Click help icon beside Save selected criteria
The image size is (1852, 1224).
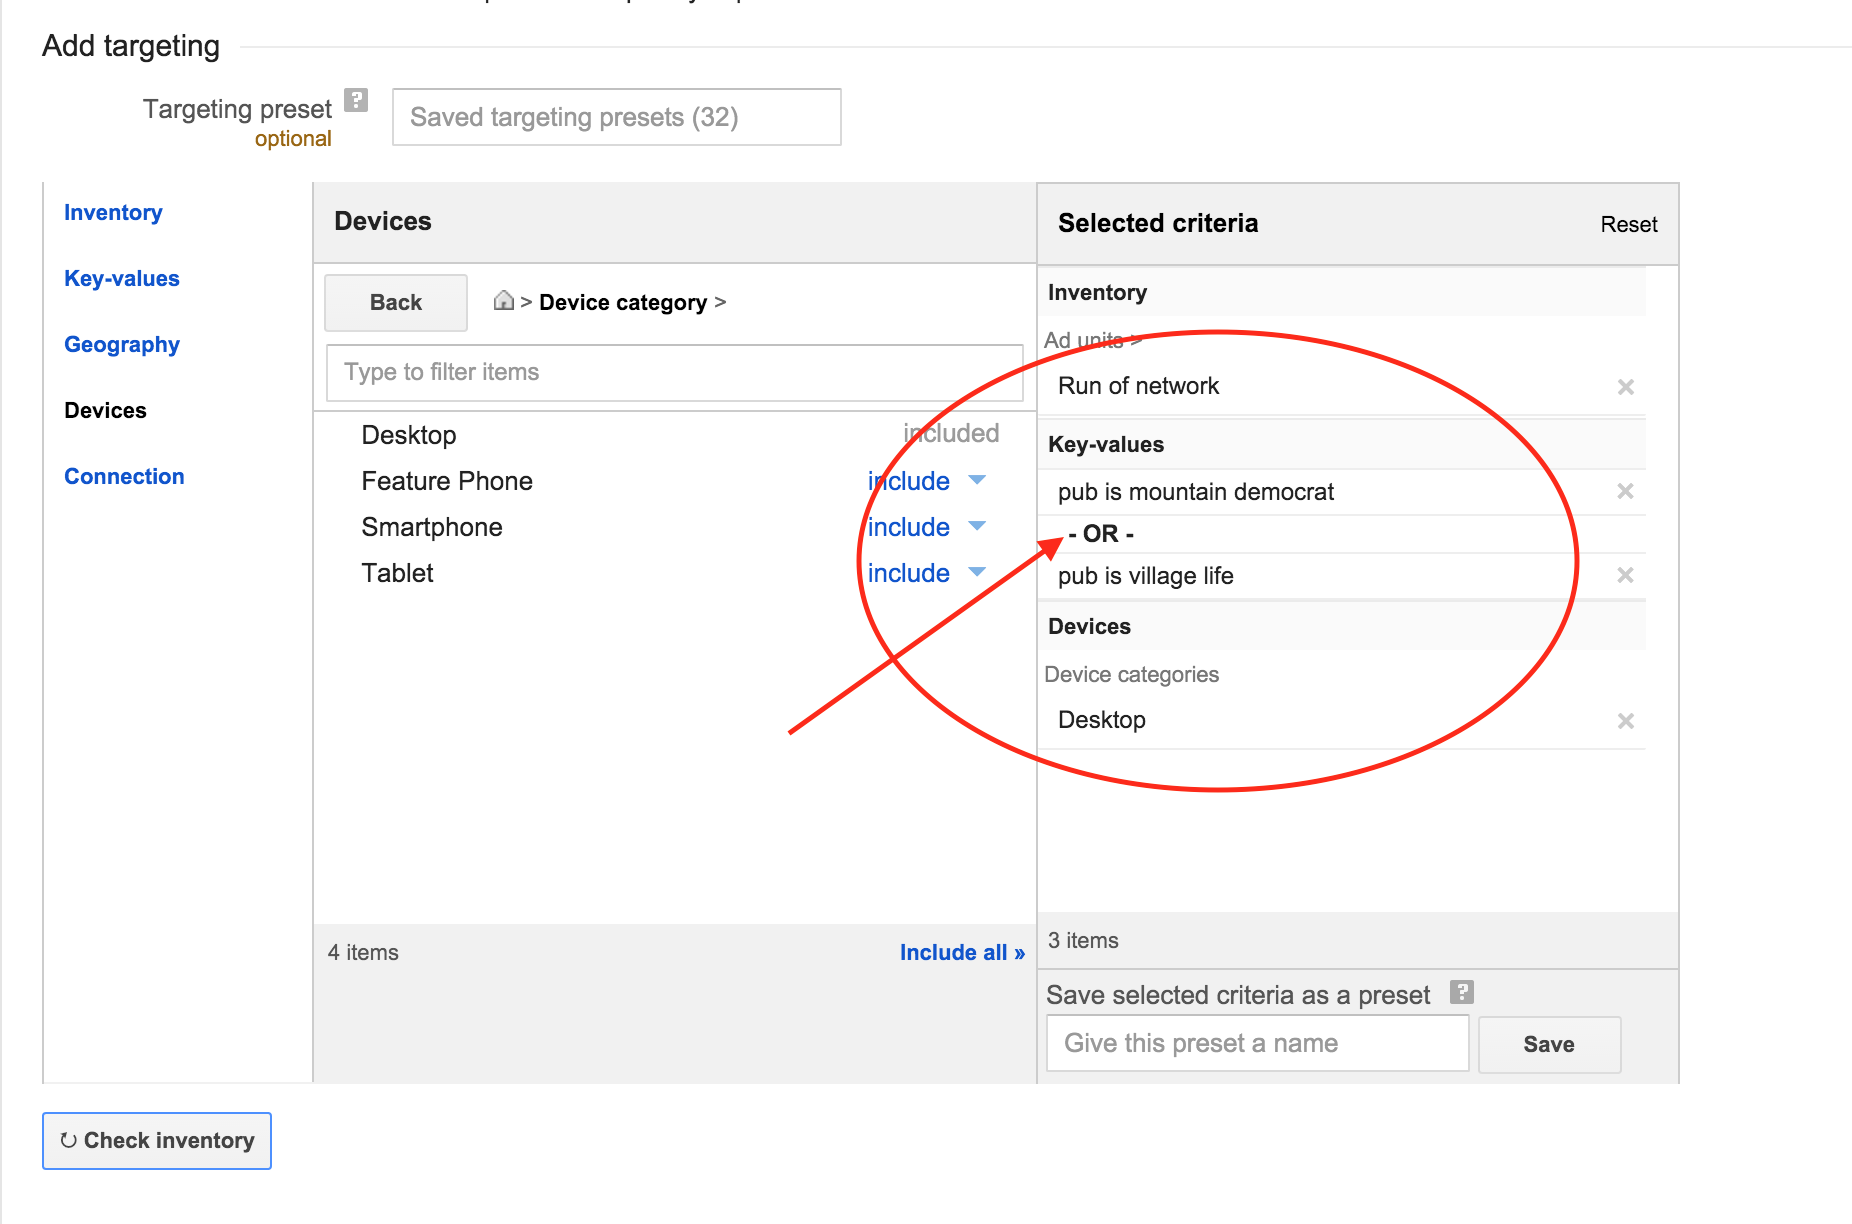[x=1462, y=992]
